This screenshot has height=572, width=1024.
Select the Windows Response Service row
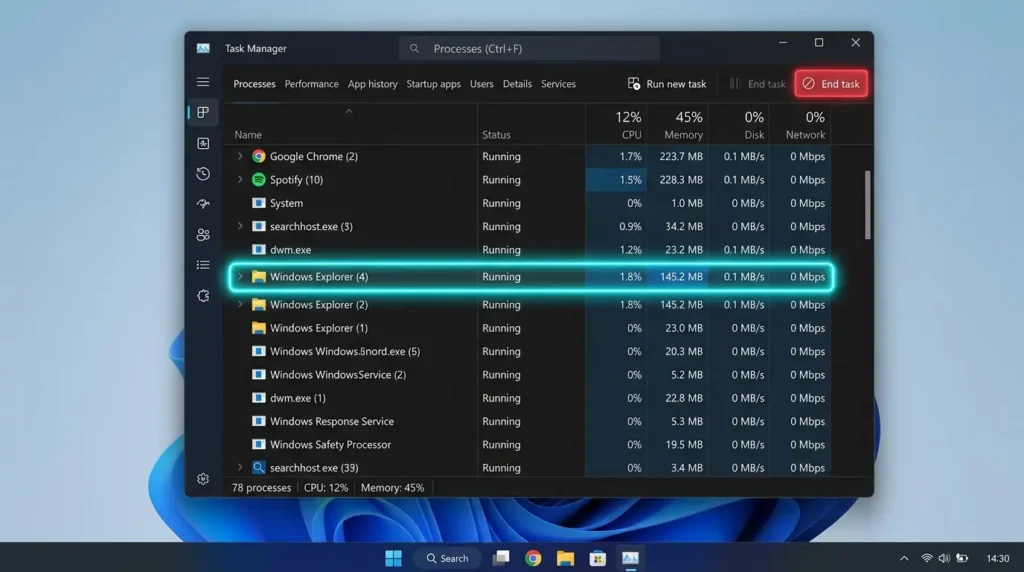pyautogui.click(x=529, y=421)
